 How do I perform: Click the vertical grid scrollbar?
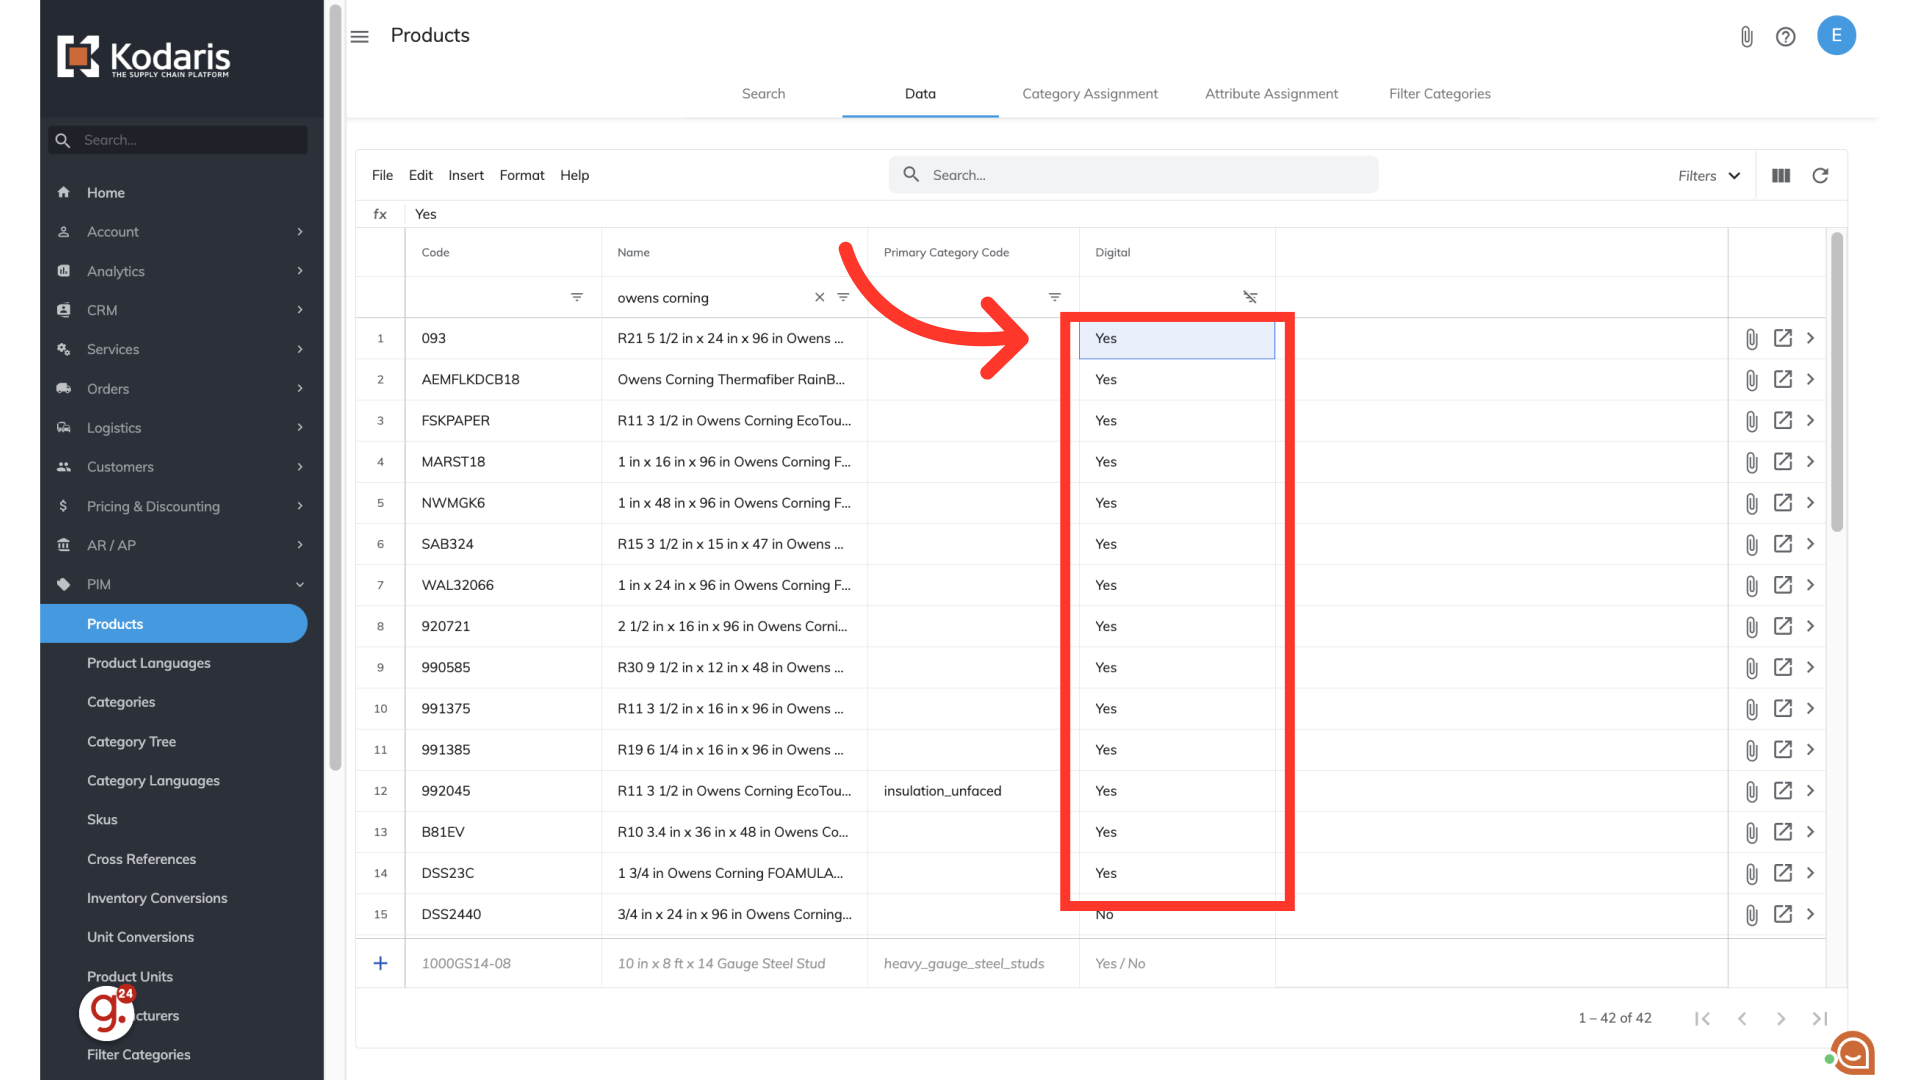pyautogui.click(x=1836, y=380)
